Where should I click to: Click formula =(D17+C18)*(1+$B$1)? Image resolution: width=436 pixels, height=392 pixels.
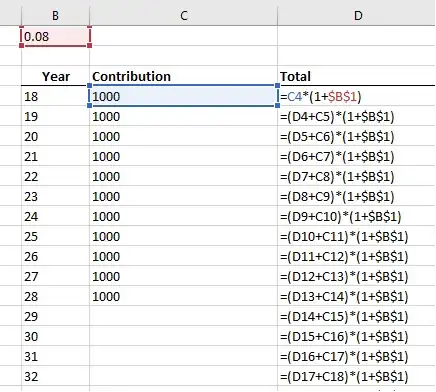(x=357, y=376)
